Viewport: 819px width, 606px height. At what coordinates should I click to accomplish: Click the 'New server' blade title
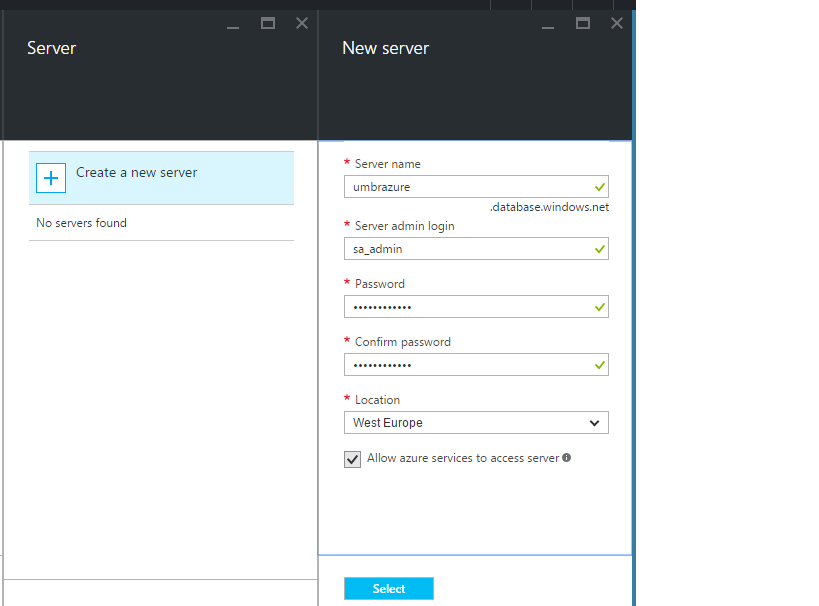click(x=385, y=48)
